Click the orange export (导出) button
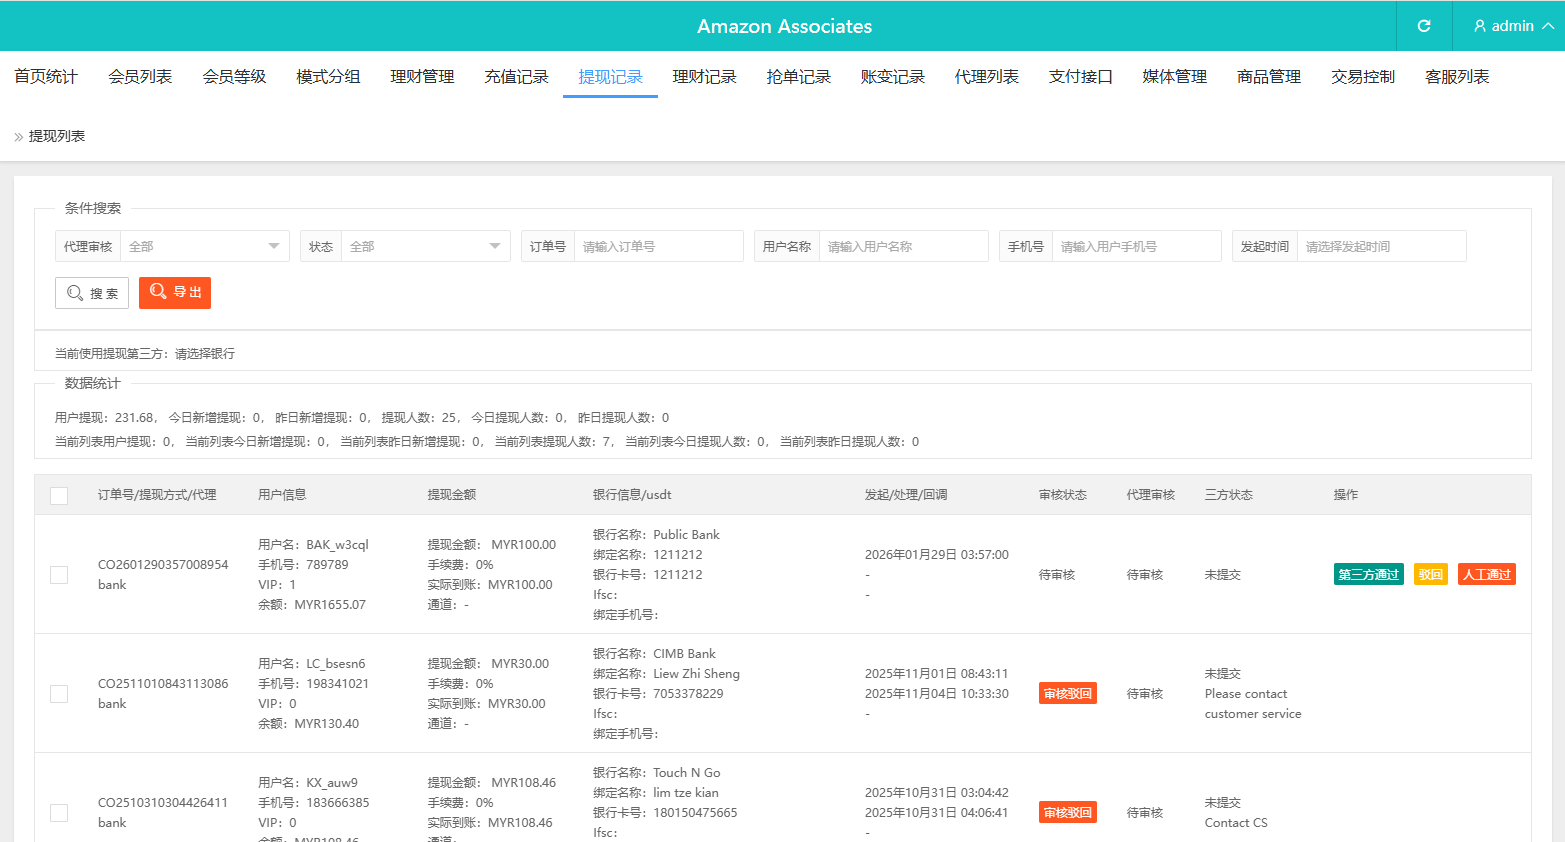1565x842 pixels. point(175,292)
